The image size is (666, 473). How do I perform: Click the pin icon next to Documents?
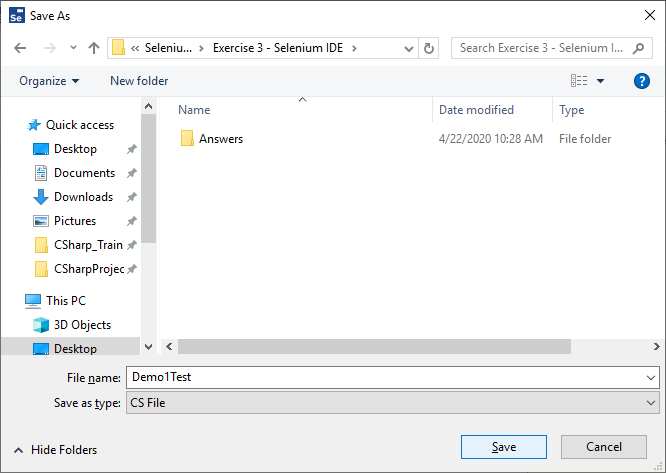pyautogui.click(x=132, y=173)
